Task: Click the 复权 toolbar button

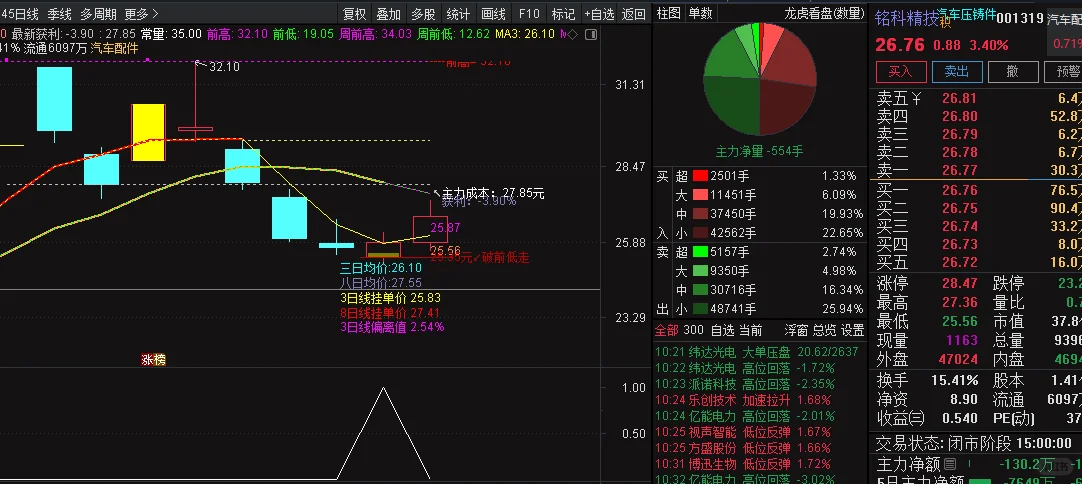Action: point(355,14)
